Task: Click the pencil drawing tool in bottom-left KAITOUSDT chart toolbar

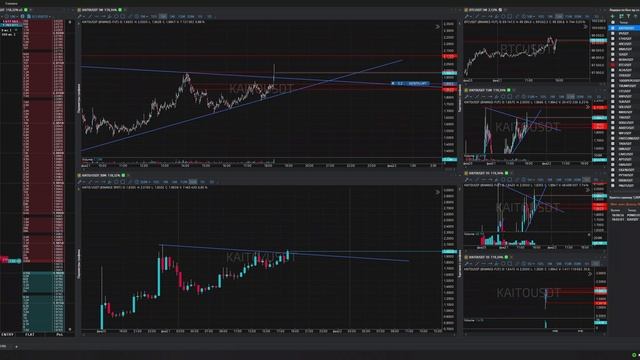Action: click(x=80, y=182)
